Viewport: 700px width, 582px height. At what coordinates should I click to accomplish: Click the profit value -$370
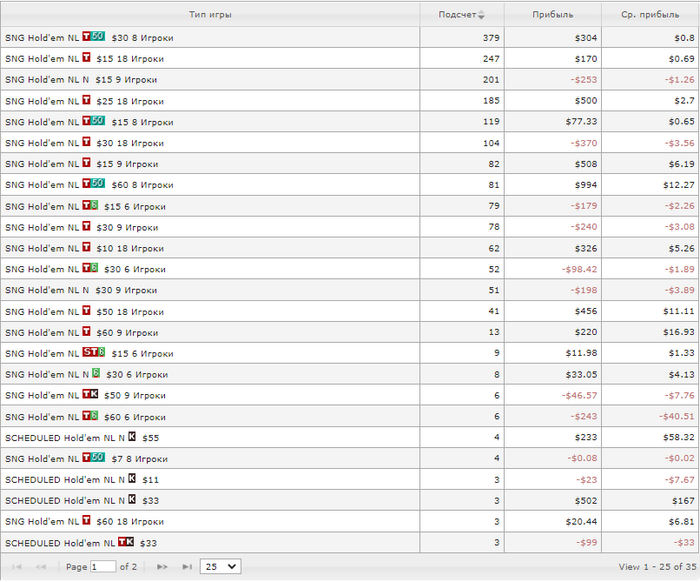583,143
